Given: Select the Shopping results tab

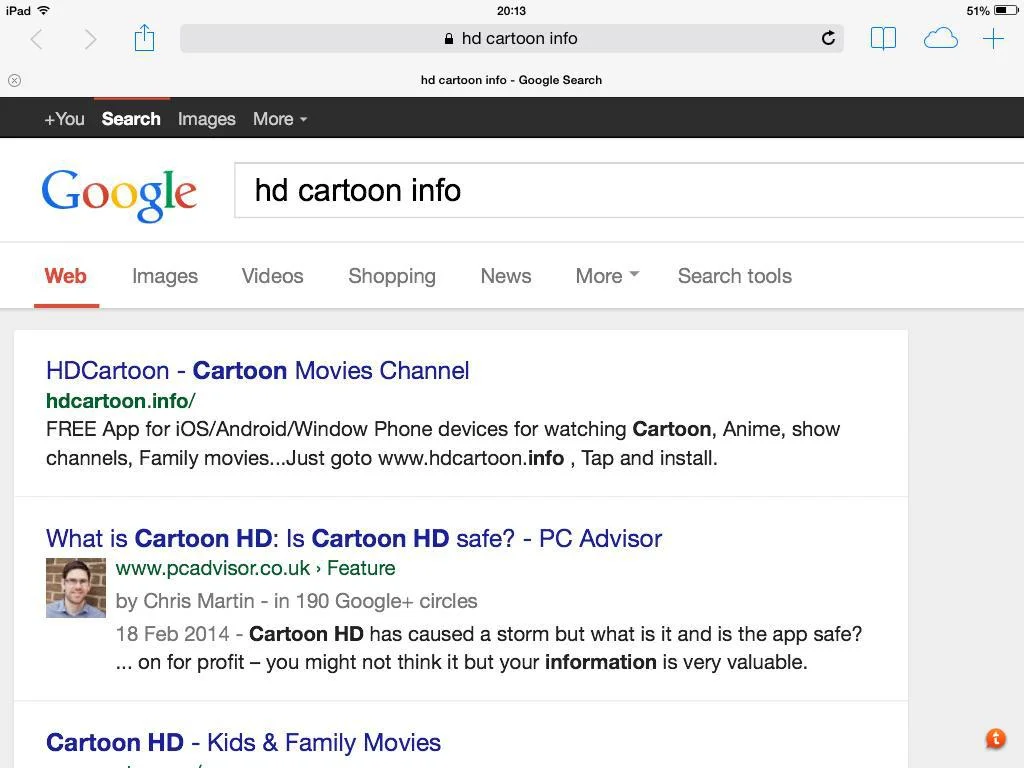Looking at the screenshot, I should (392, 276).
